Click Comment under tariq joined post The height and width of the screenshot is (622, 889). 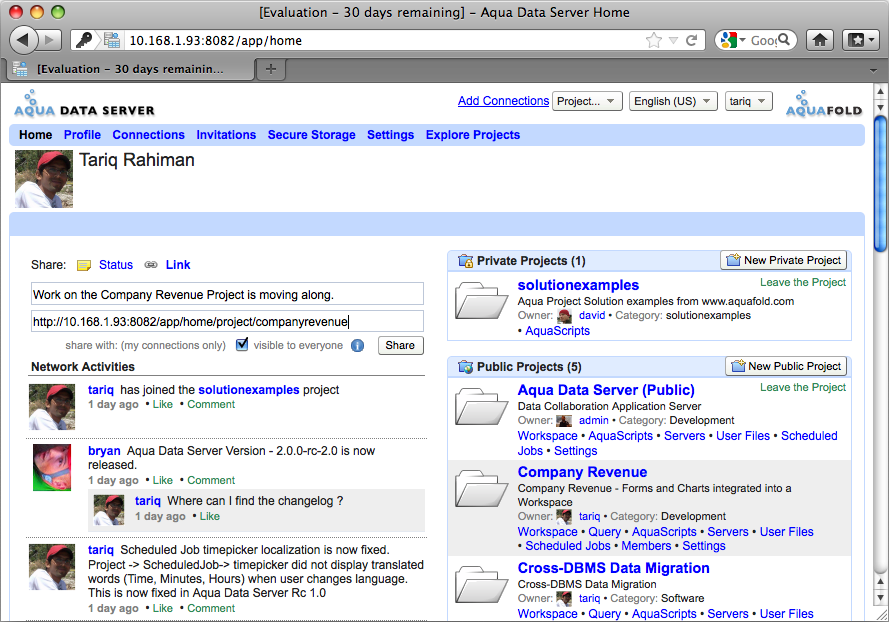coord(211,404)
